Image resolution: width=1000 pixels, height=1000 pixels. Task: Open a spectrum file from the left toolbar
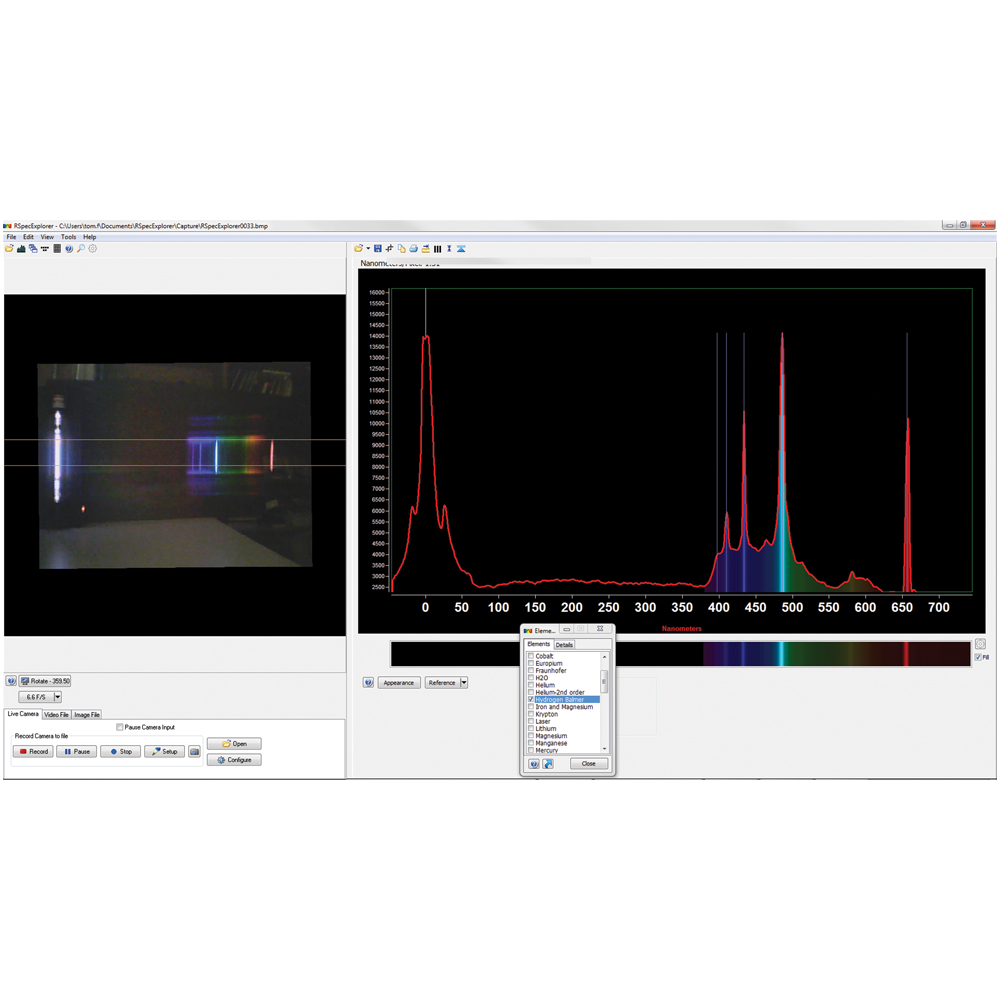[10, 248]
